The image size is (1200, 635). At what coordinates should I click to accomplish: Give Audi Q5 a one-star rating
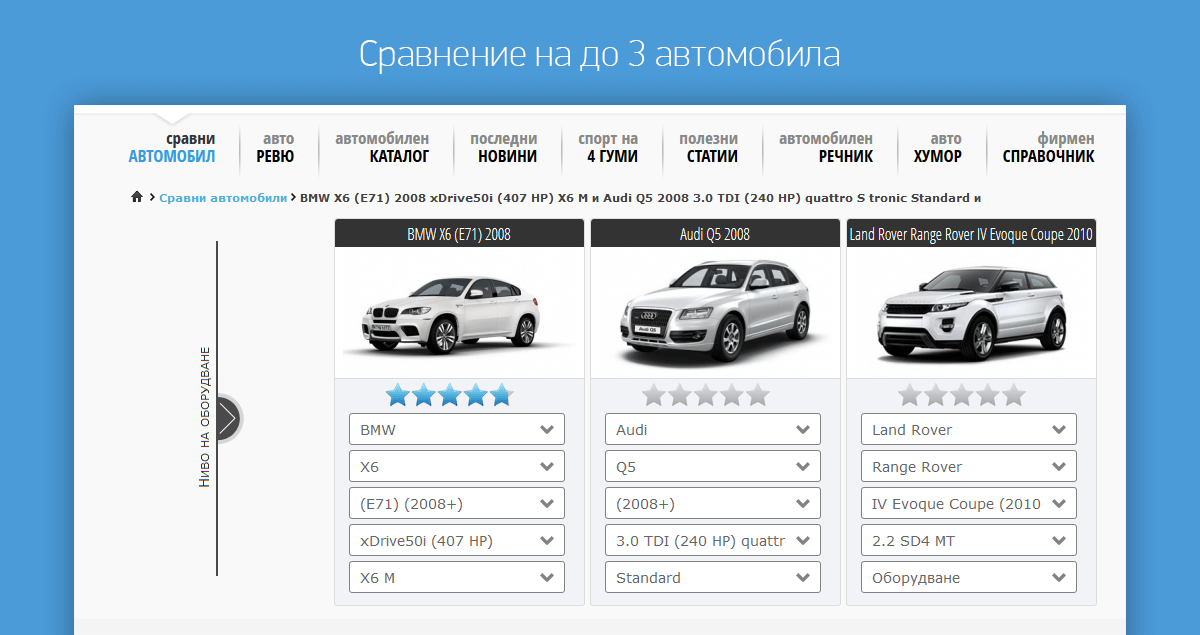tap(654, 395)
